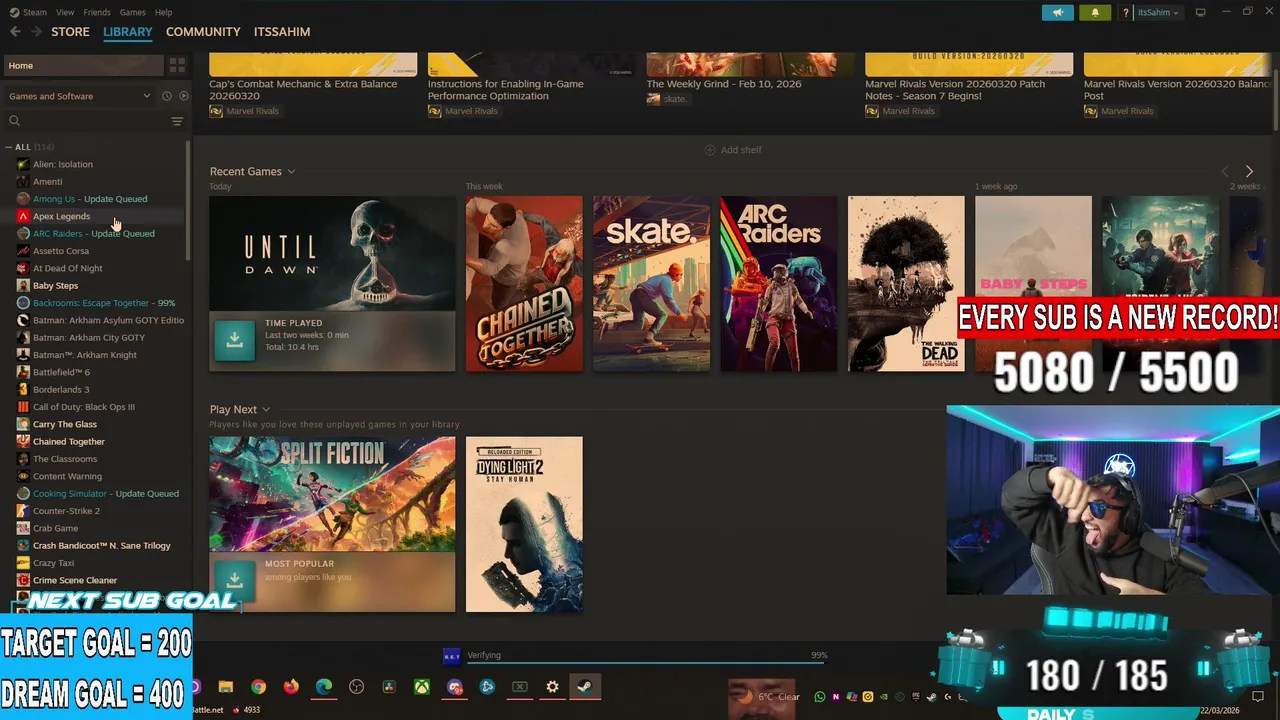Select Apex Legends in game list
Image resolution: width=1280 pixels, height=720 pixels.
(61, 216)
